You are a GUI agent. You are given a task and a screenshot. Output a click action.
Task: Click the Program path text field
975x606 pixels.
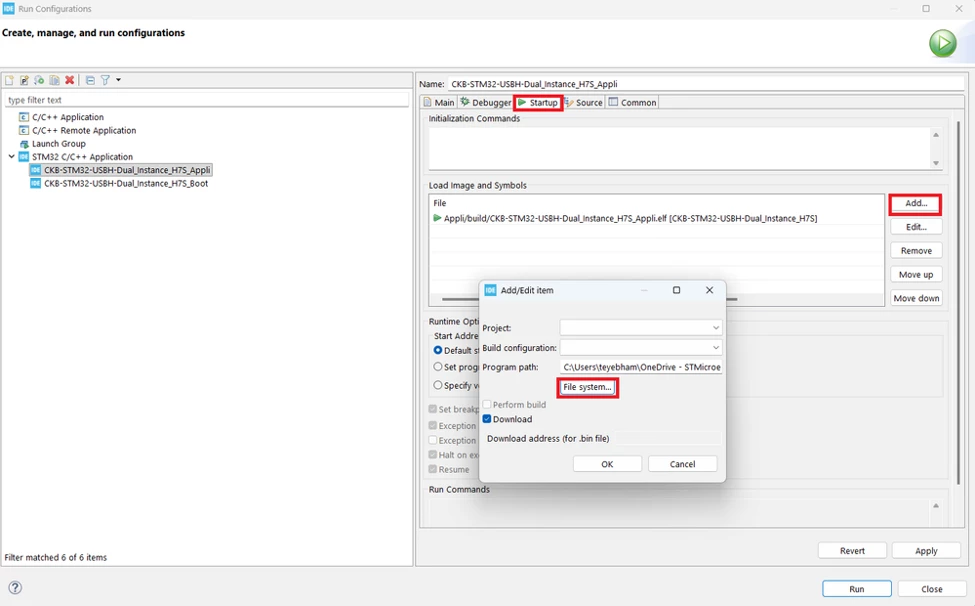(x=640, y=367)
